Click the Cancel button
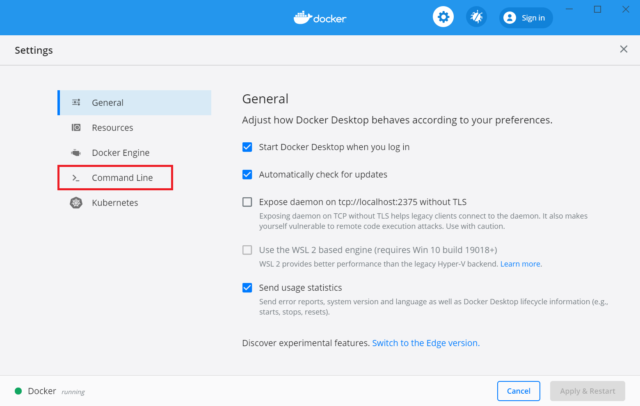 518,391
